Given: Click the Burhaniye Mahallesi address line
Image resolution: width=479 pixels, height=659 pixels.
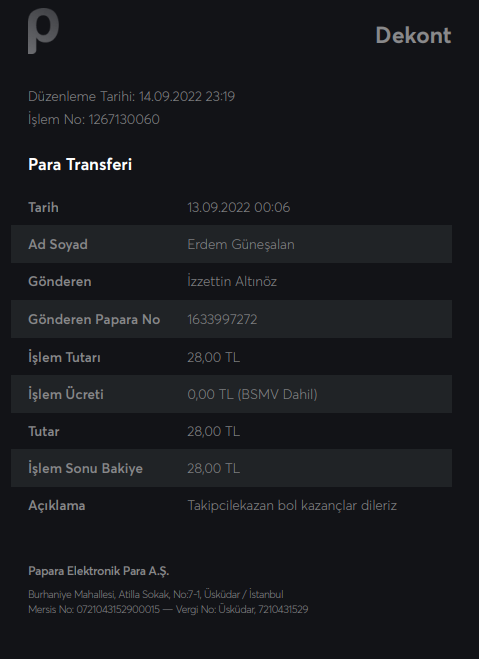Looking at the screenshot, I should pyautogui.click(x=155, y=594).
